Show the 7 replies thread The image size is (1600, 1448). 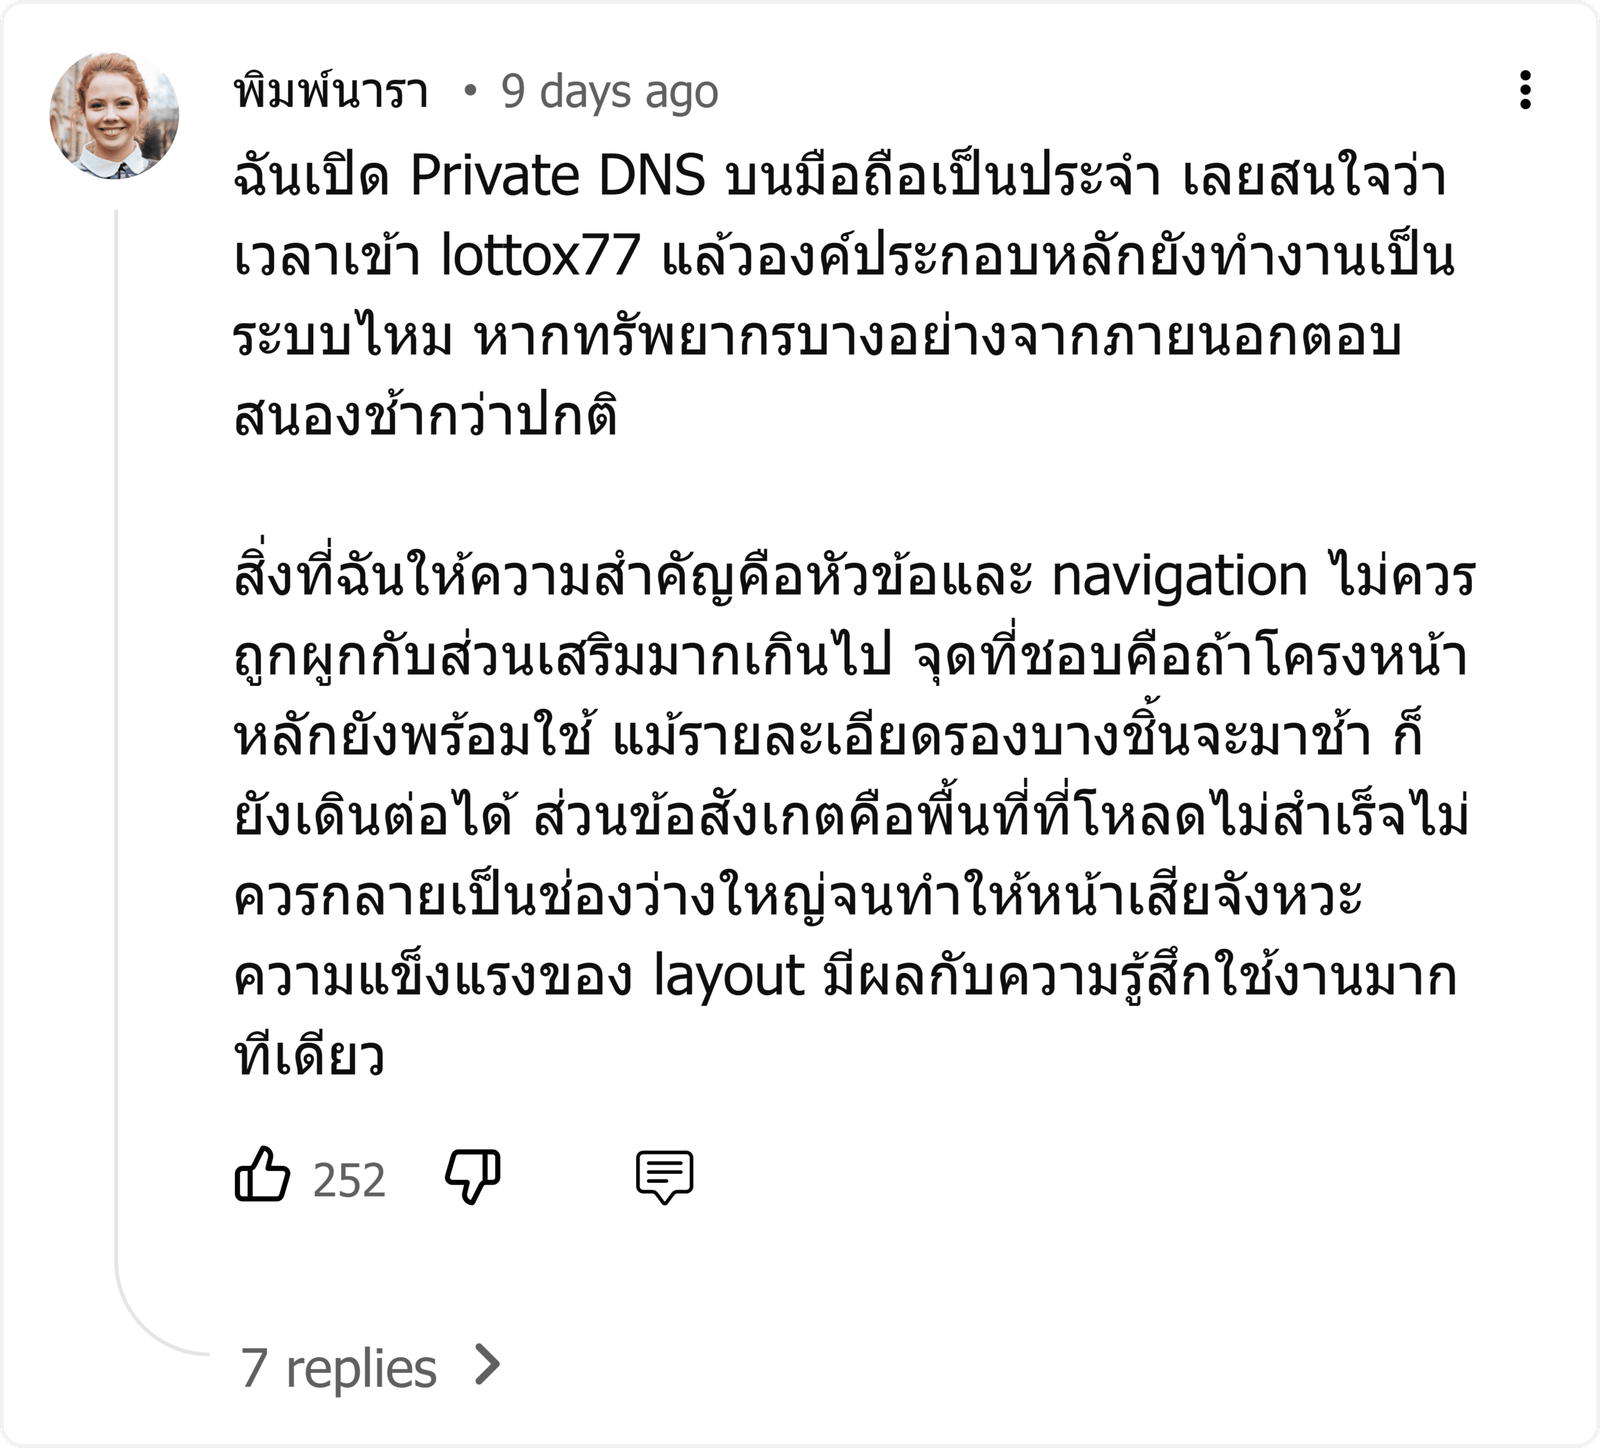(x=339, y=1367)
